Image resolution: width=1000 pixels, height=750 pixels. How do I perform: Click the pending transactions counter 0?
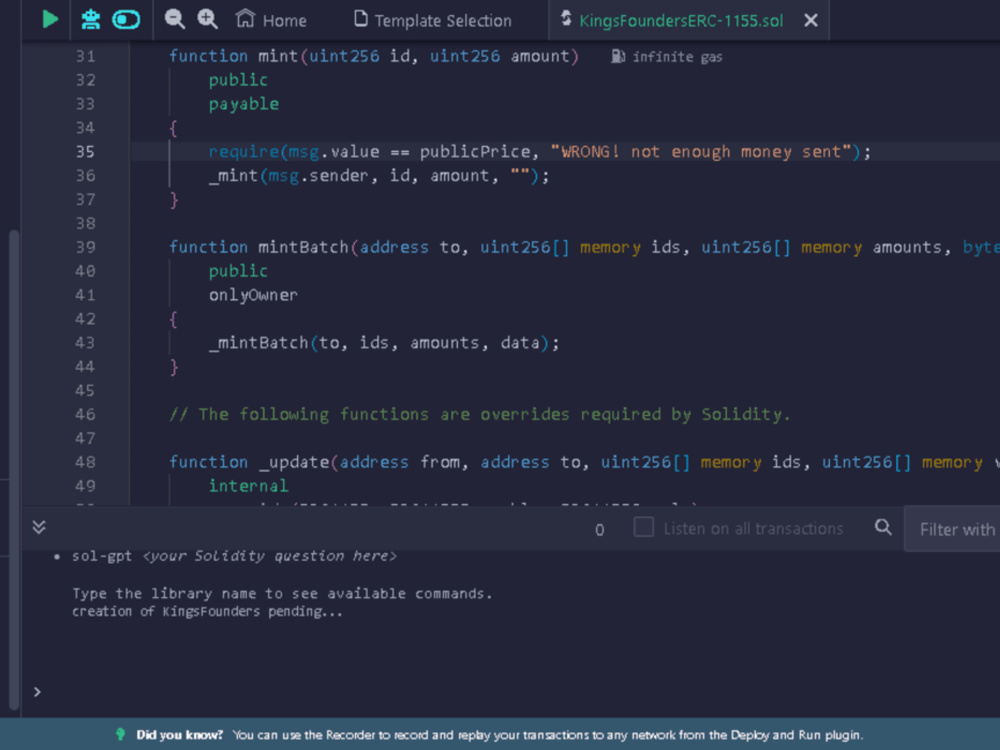tap(599, 530)
